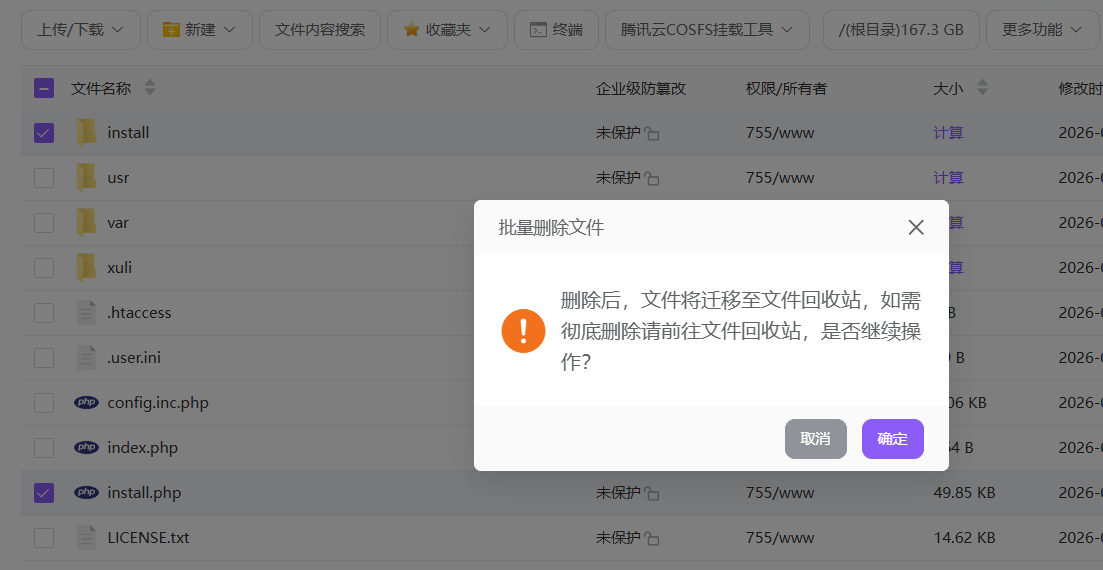This screenshot has height=570, width=1103.
Task: Click the install folder icon
Action: coord(86,132)
